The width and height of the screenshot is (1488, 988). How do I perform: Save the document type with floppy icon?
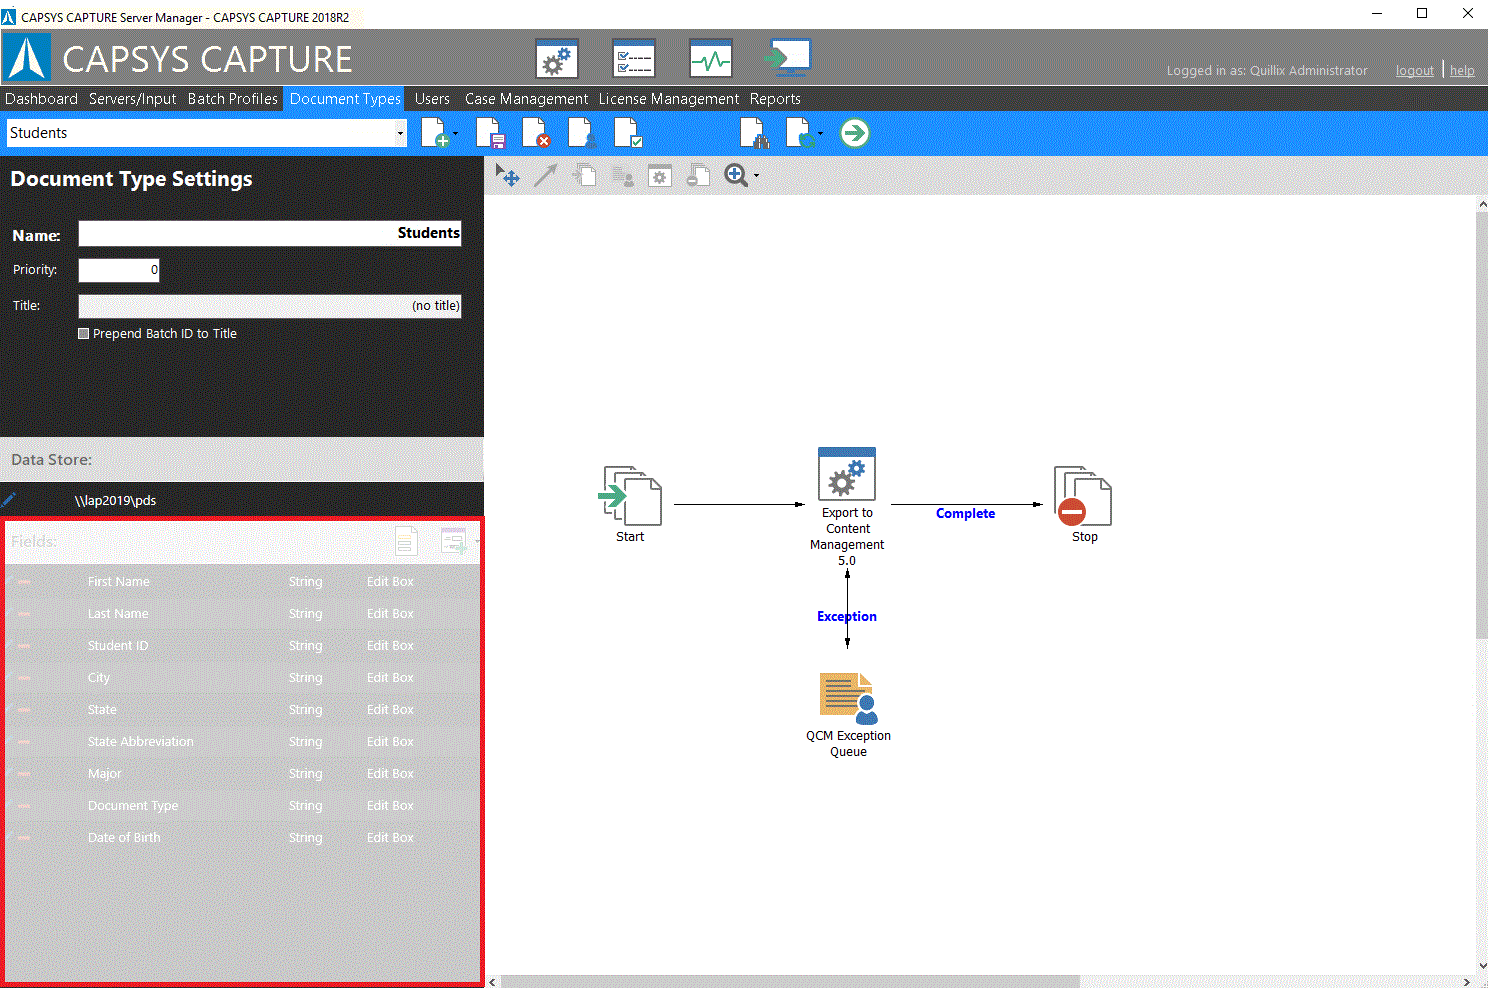490,133
